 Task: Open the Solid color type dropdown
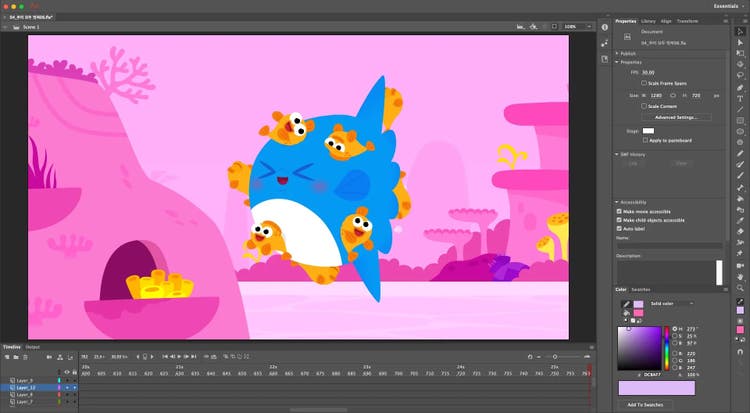point(671,303)
